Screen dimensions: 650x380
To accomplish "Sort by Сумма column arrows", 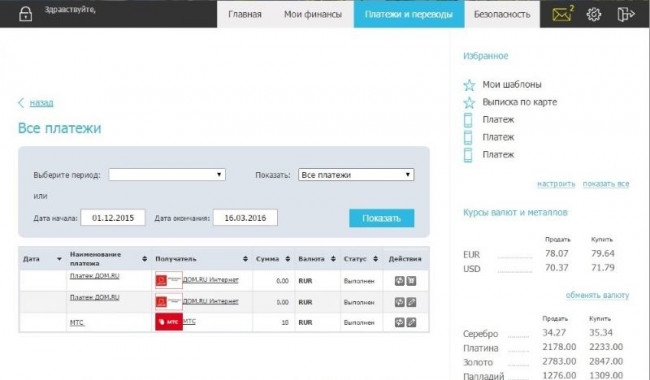I will pos(288,259).
